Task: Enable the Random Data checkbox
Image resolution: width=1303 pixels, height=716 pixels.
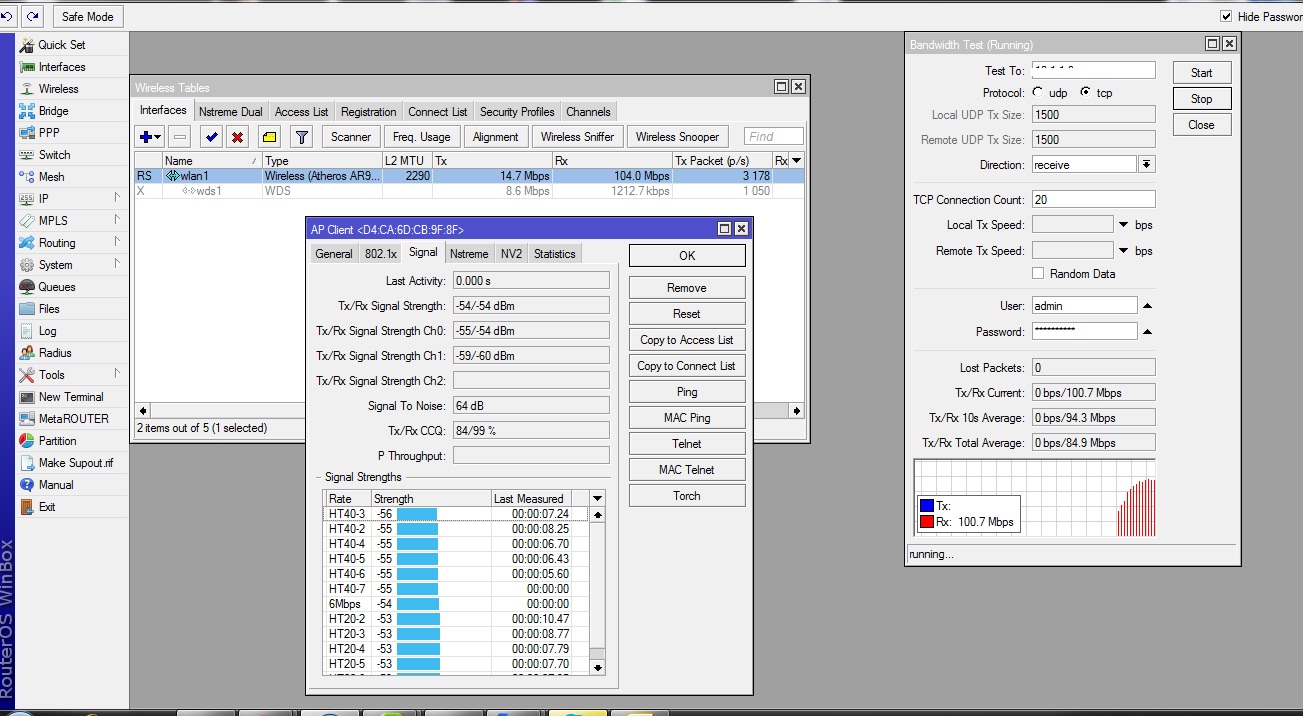Action: click(1038, 274)
